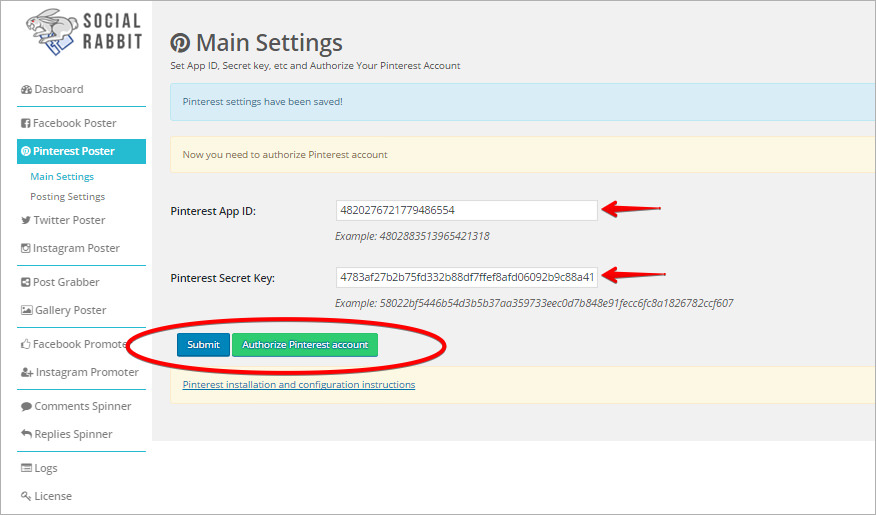Click Authorize Pinterest account button
Screen dimensions: 876x515
(305, 345)
